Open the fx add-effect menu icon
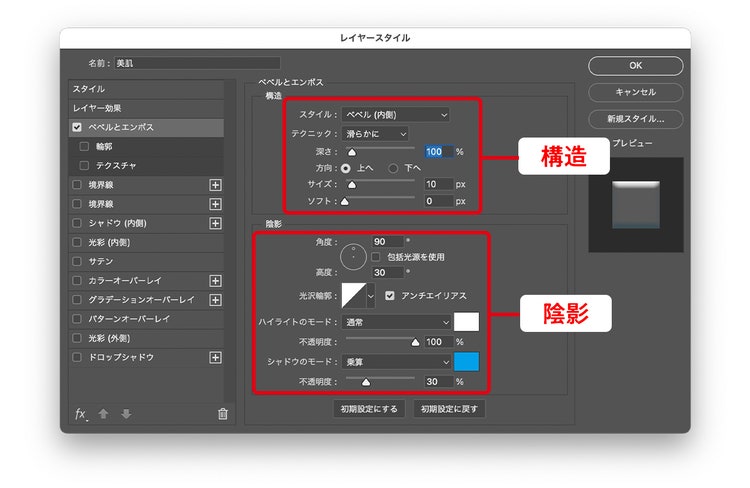Screen dimensions: 750x488 pos(81,414)
